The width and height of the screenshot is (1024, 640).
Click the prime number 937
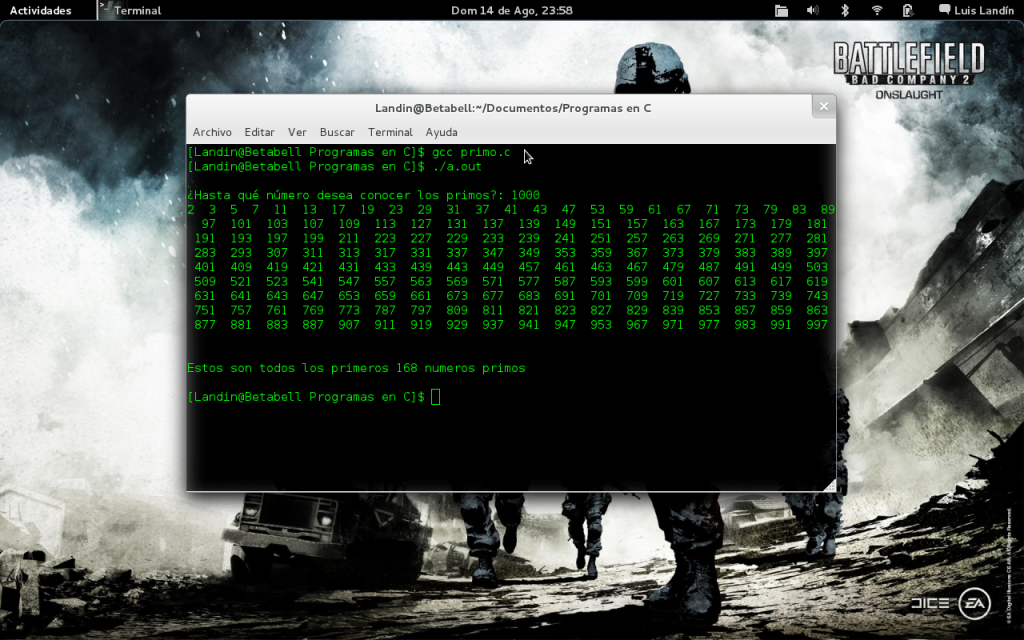point(492,325)
